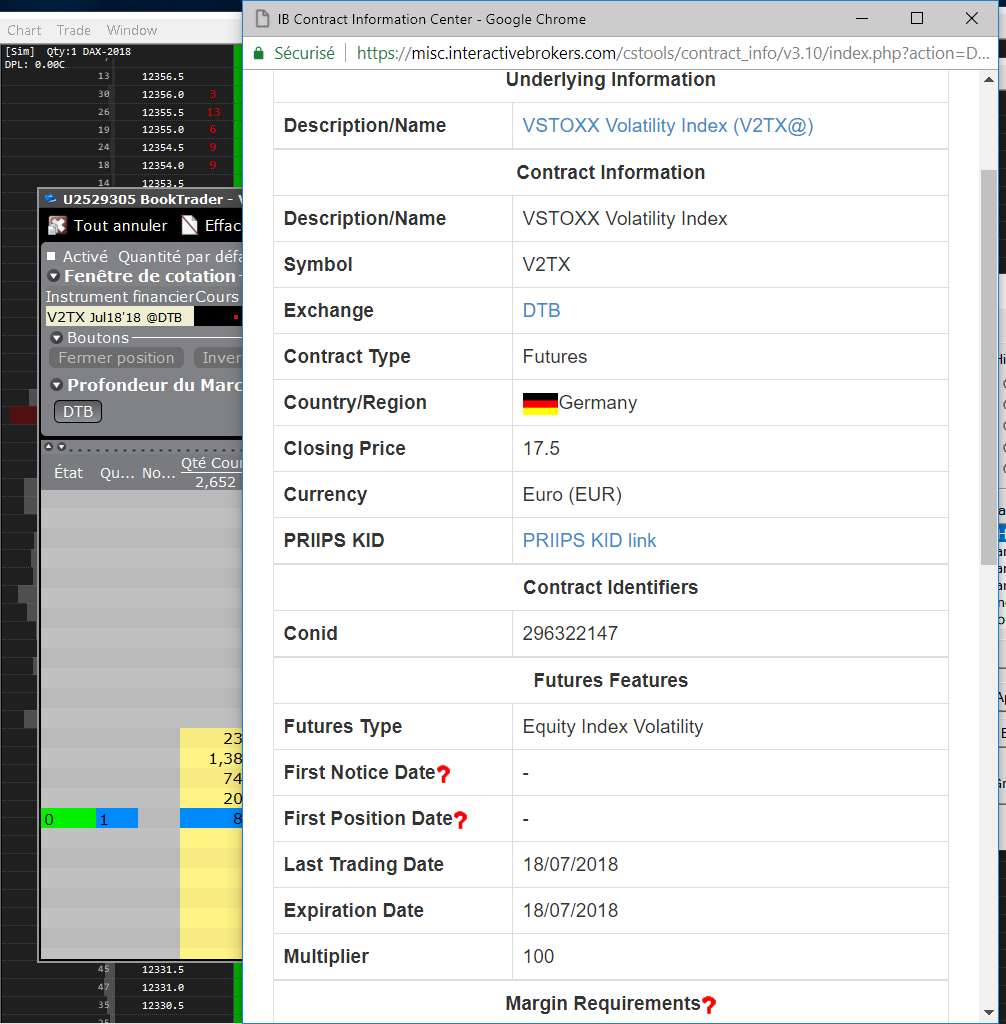Viewport: 1006px width, 1024px height.
Task: Click the Closing Price value 17.5
Action: (541, 448)
